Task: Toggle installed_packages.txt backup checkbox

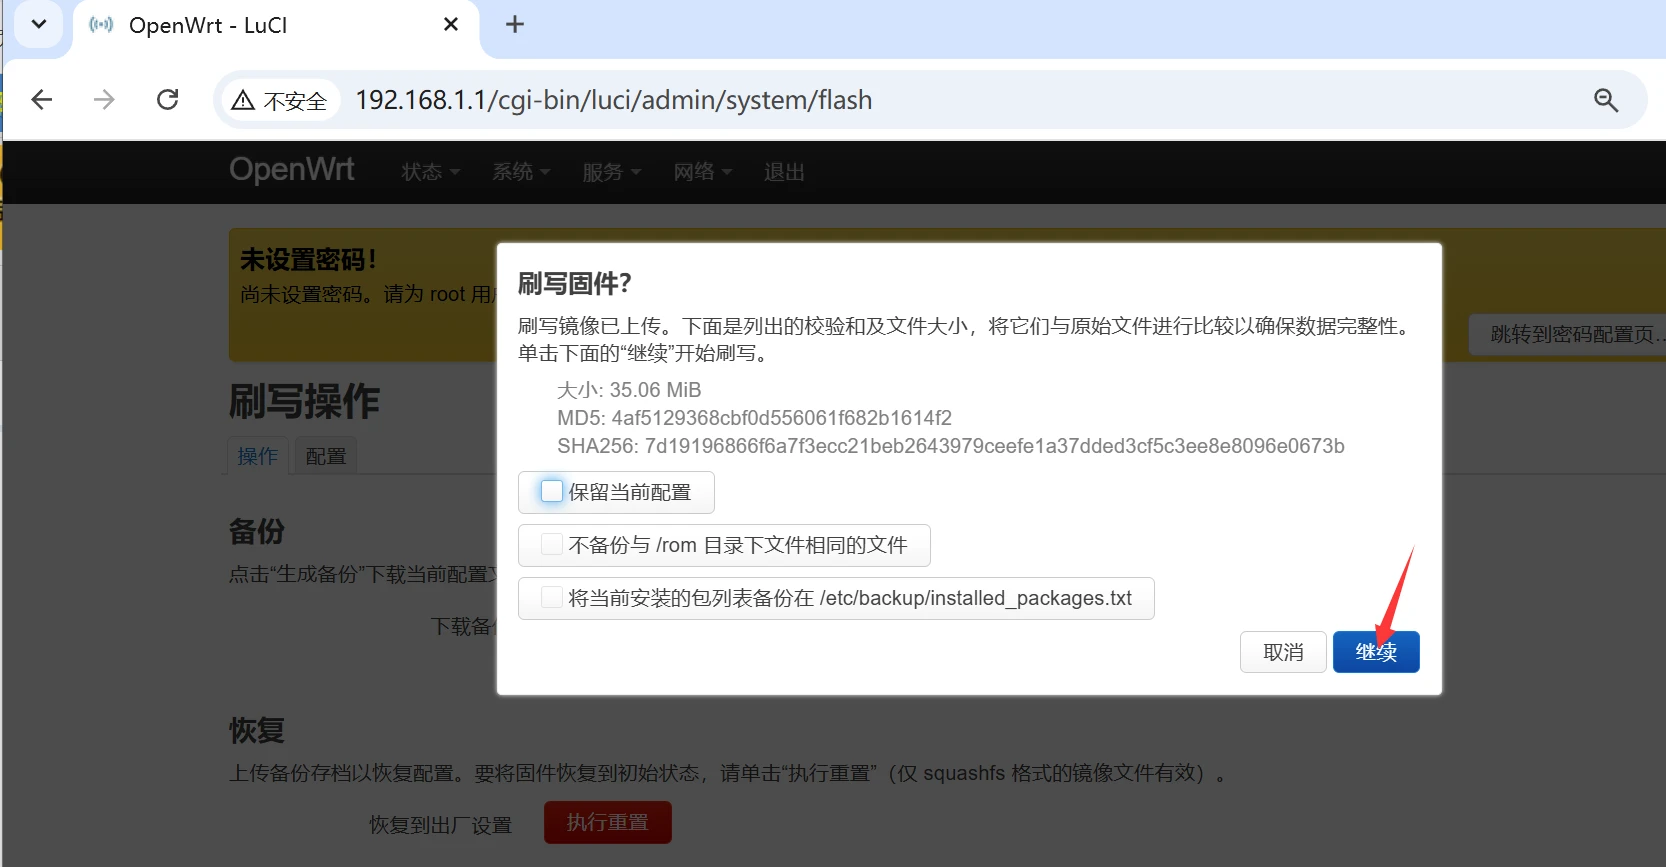Action: point(551,597)
